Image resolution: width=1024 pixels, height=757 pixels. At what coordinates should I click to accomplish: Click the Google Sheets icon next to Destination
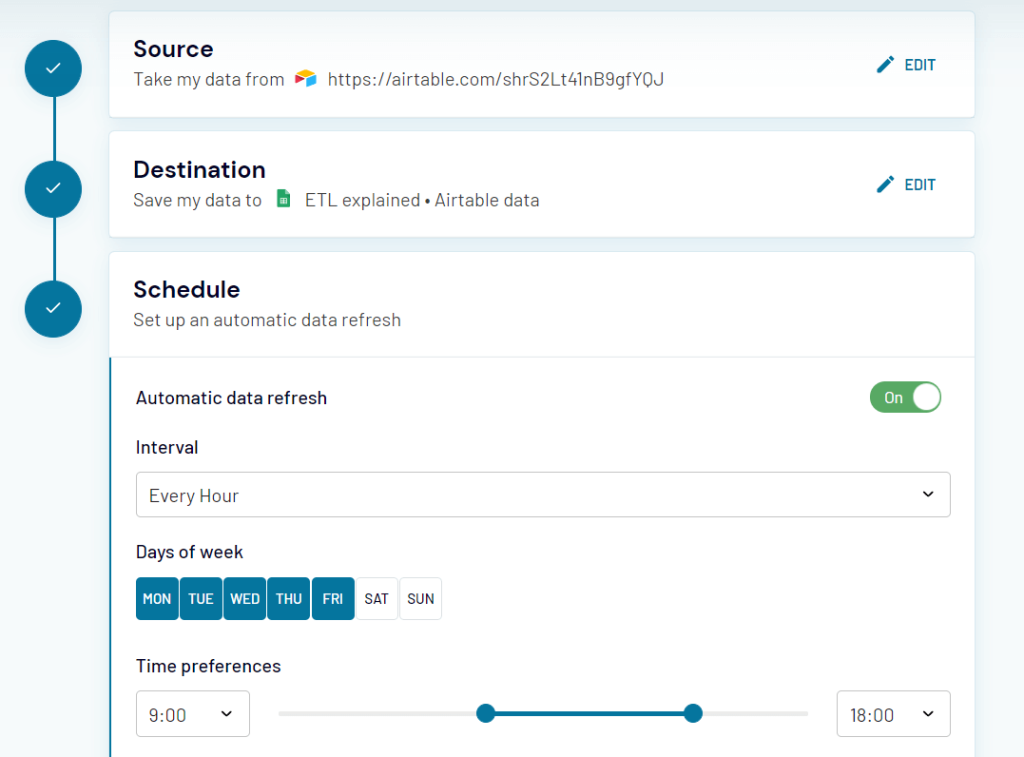tap(283, 199)
